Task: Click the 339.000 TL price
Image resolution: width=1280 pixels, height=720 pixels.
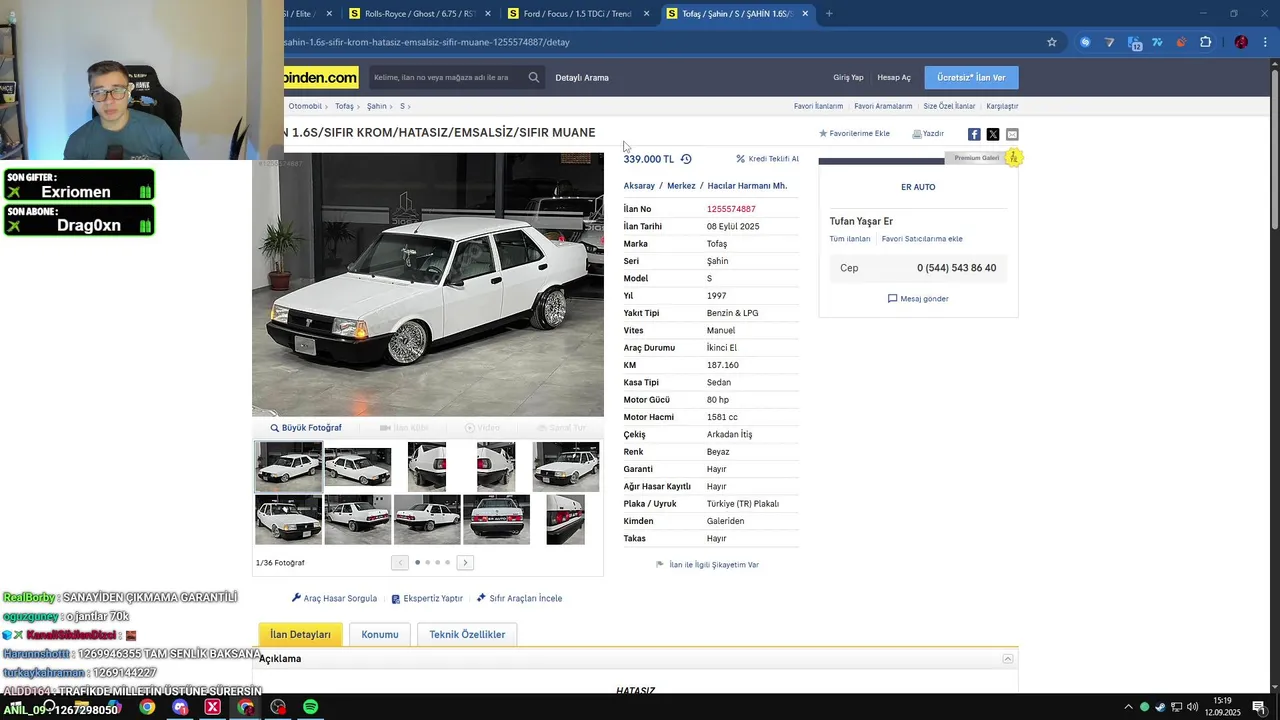Action: coord(649,159)
